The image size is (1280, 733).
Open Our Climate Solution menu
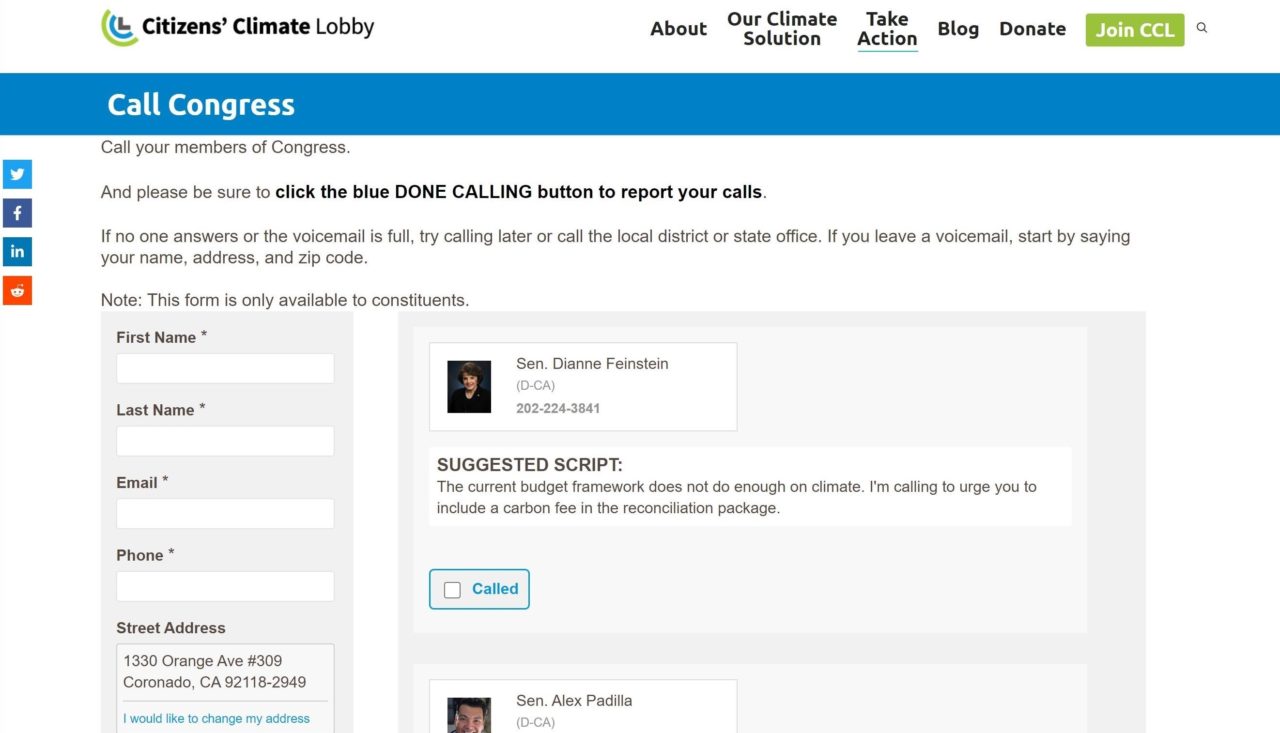[782, 29]
